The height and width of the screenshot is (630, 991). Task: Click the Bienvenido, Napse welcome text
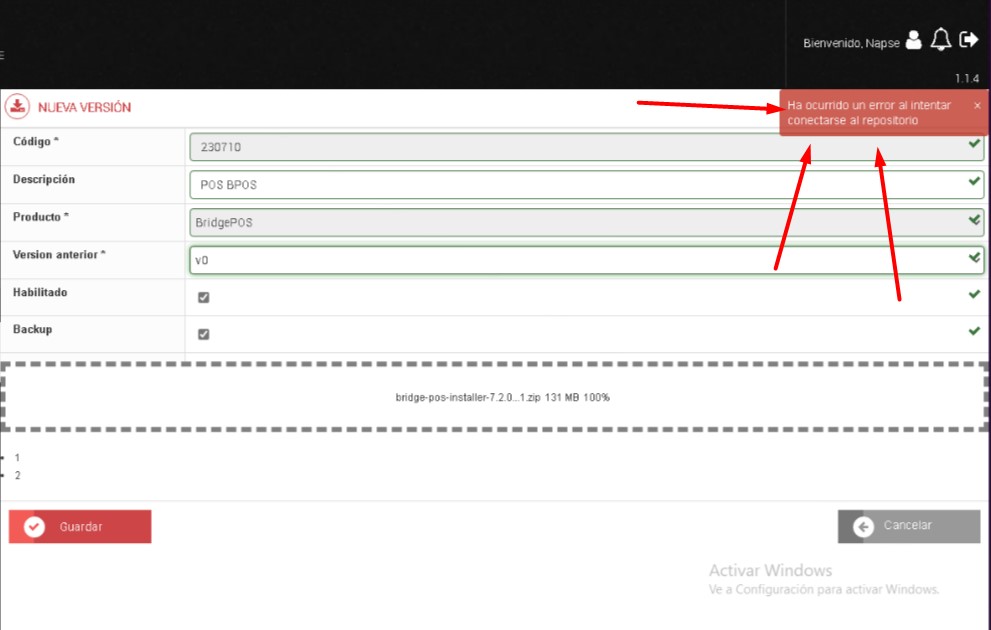click(x=850, y=43)
